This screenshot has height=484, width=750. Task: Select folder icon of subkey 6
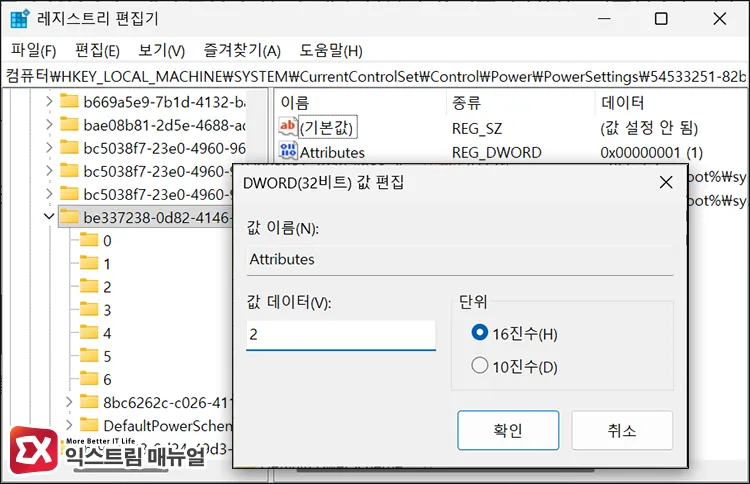click(x=89, y=379)
